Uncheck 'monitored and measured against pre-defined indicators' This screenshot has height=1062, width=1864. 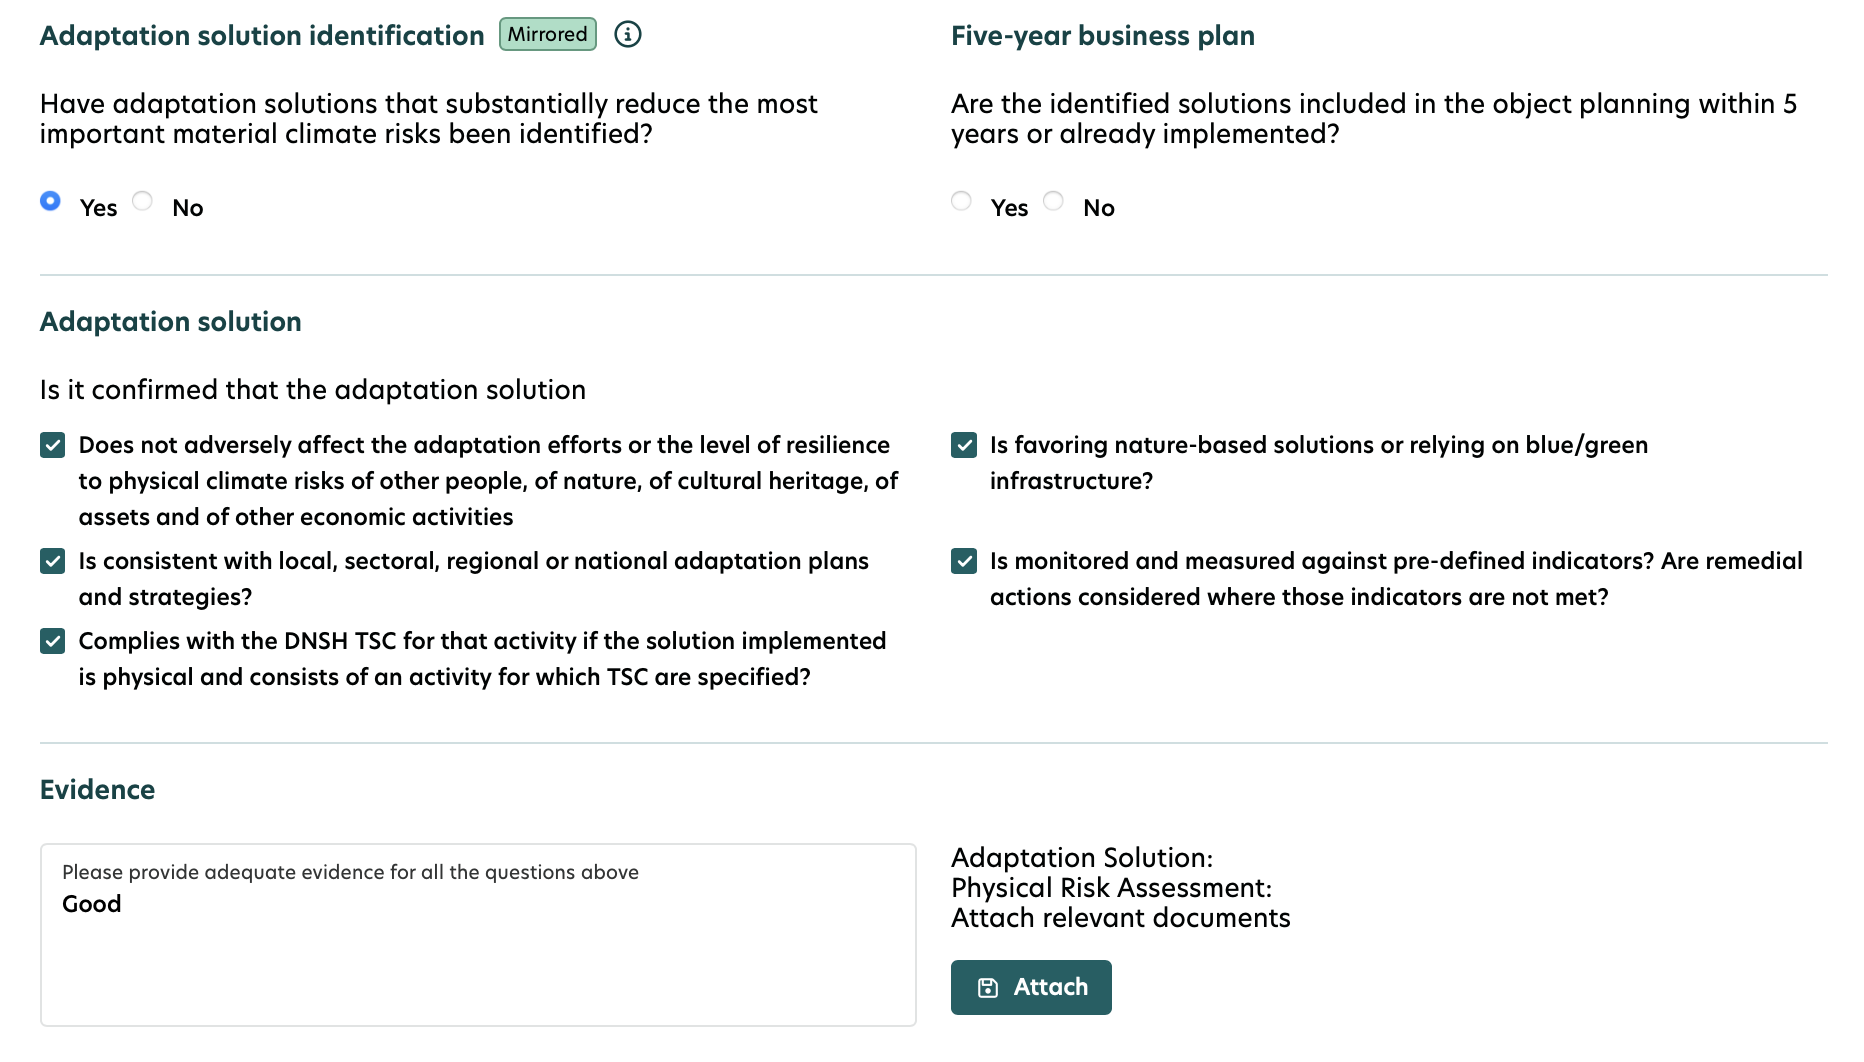click(x=964, y=561)
